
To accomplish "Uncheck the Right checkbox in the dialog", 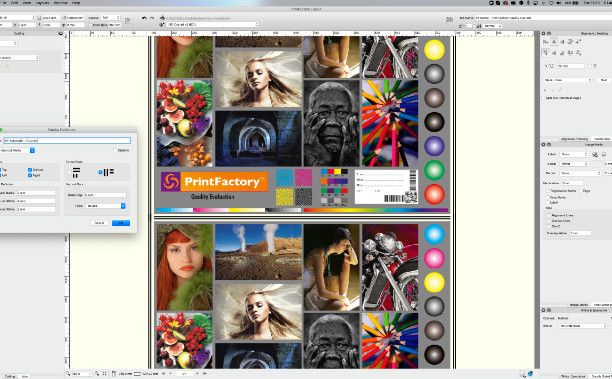I will 30,175.
